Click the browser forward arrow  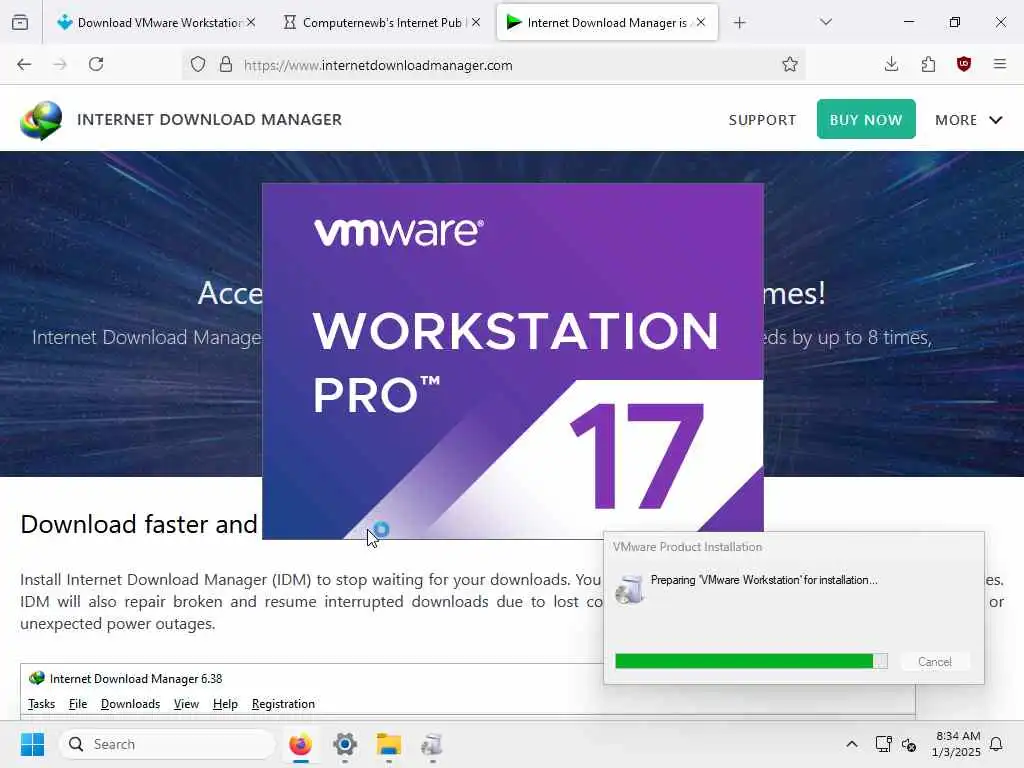click(x=59, y=64)
